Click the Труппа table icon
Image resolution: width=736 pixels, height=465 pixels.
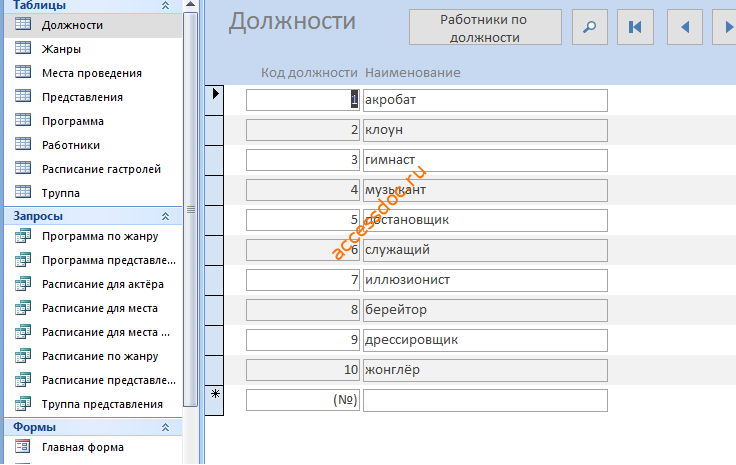(x=23, y=192)
